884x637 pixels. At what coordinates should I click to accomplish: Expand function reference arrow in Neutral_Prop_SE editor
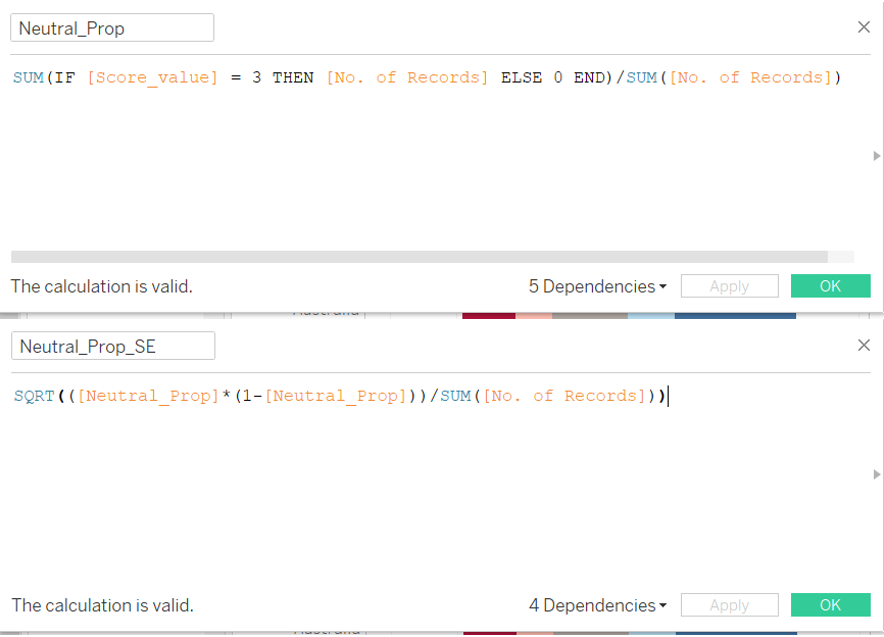(877, 475)
